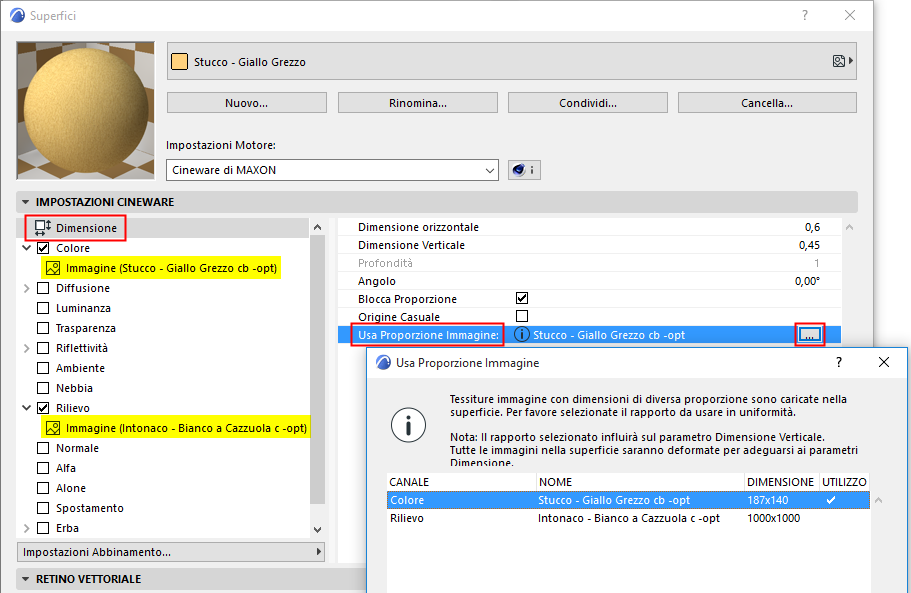Enable the Erba channel checkbox
This screenshot has height=593, width=911.
point(43,528)
